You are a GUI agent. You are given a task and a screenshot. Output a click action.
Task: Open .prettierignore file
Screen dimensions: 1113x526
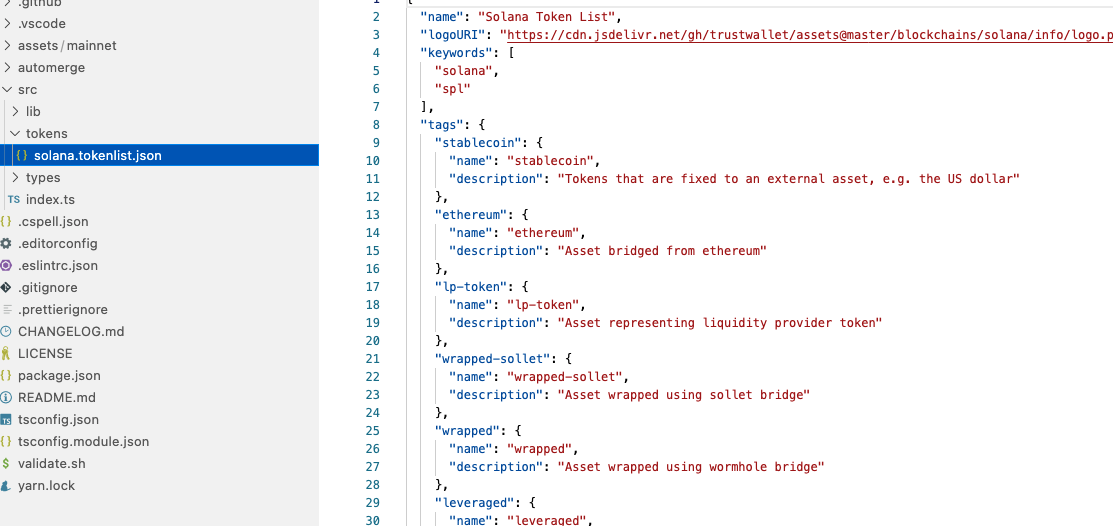62,309
